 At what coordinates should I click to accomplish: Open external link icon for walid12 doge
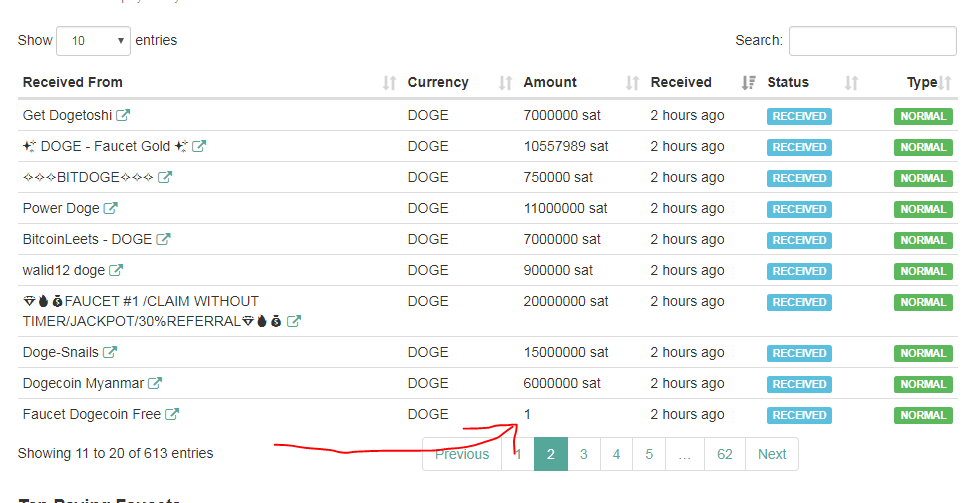[116, 271]
